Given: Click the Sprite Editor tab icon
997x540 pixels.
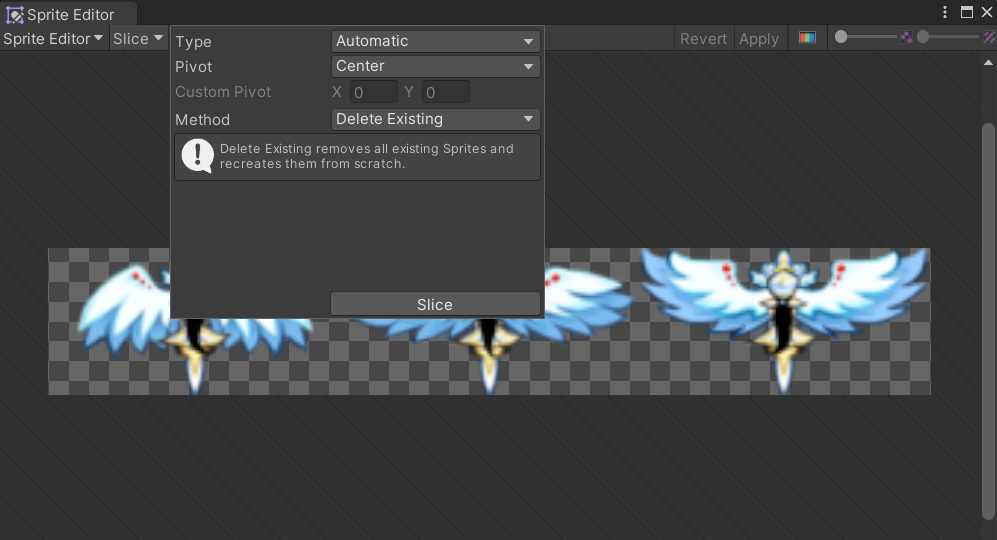Looking at the screenshot, I should click(x=15, y=15).
